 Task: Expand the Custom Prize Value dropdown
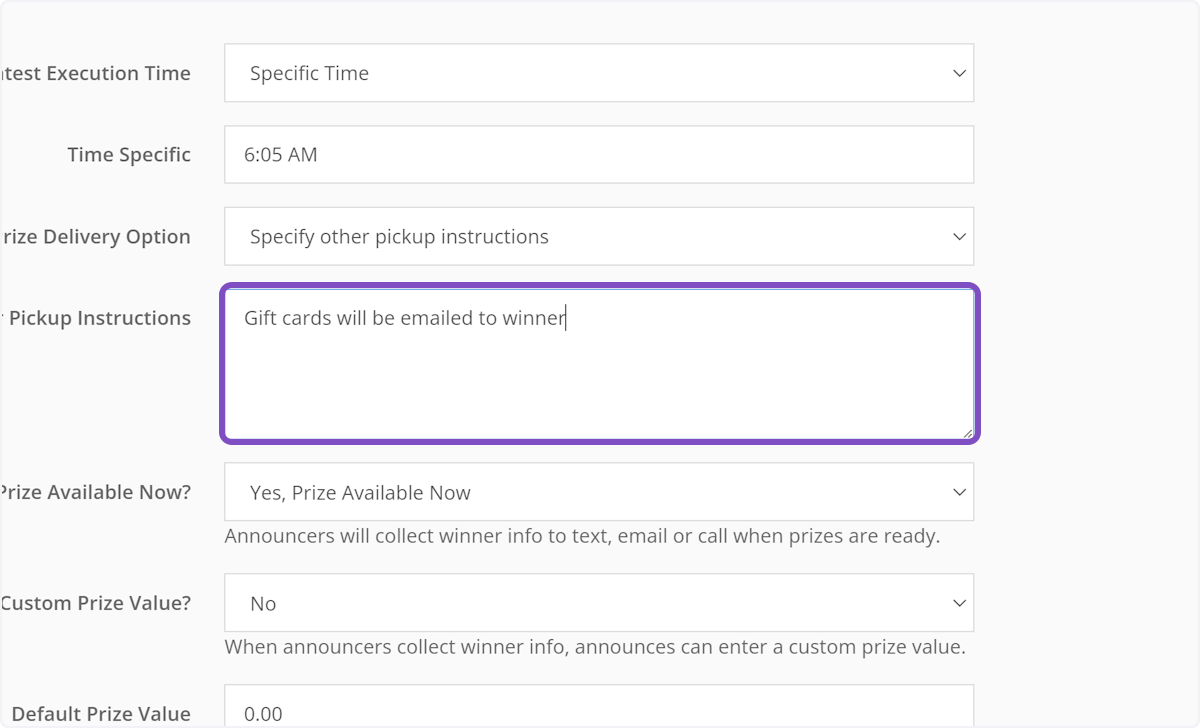(x=600, y=602)
